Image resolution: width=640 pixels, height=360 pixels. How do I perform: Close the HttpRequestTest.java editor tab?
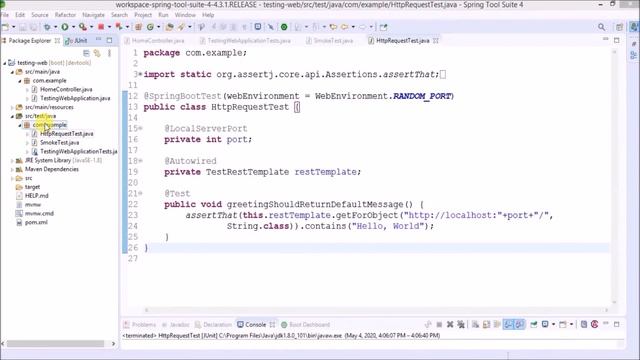pos(436,40)
